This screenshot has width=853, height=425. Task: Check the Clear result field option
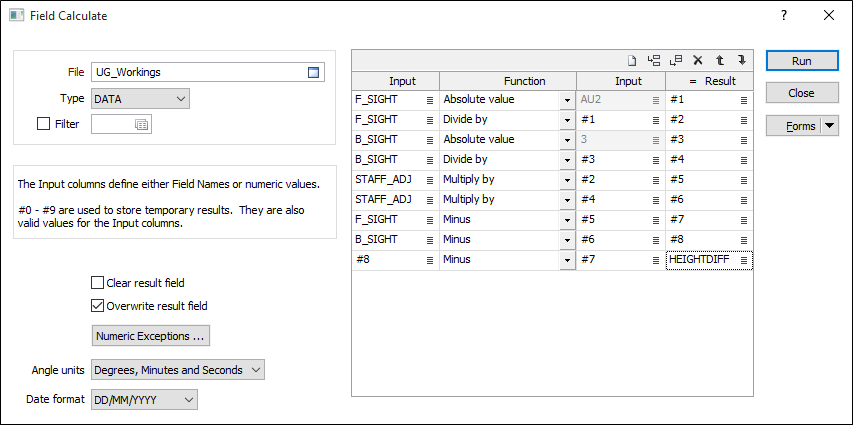[x=98, y=283]
